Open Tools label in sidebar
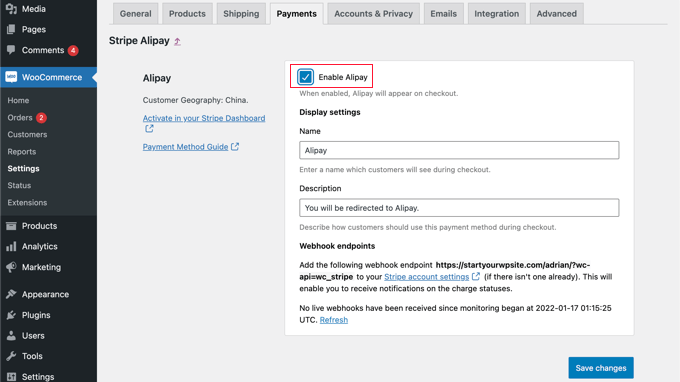Viewport: 680px width, 382px height. coord(32,356)
